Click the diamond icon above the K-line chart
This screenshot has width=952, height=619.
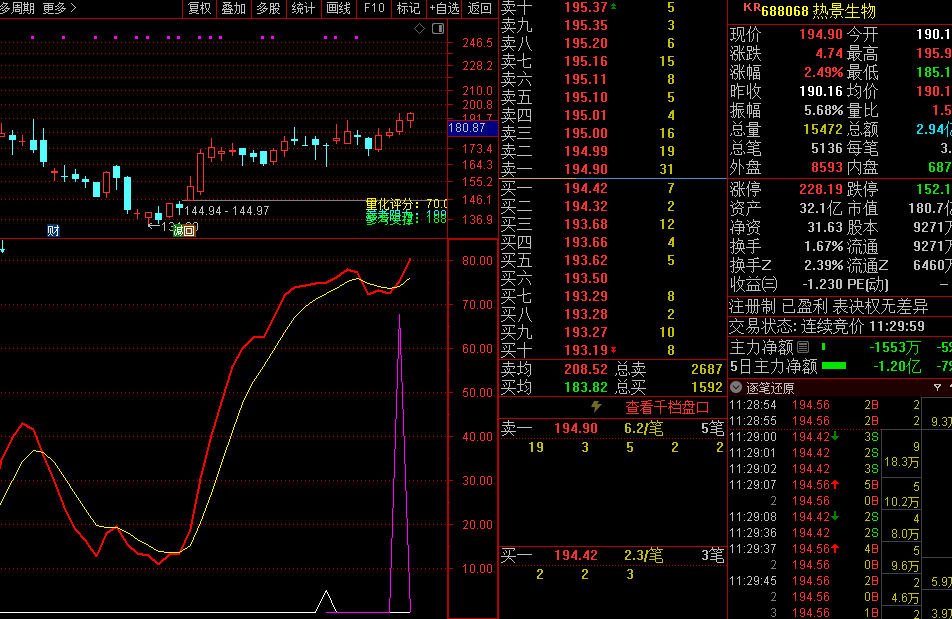[420, 28]
